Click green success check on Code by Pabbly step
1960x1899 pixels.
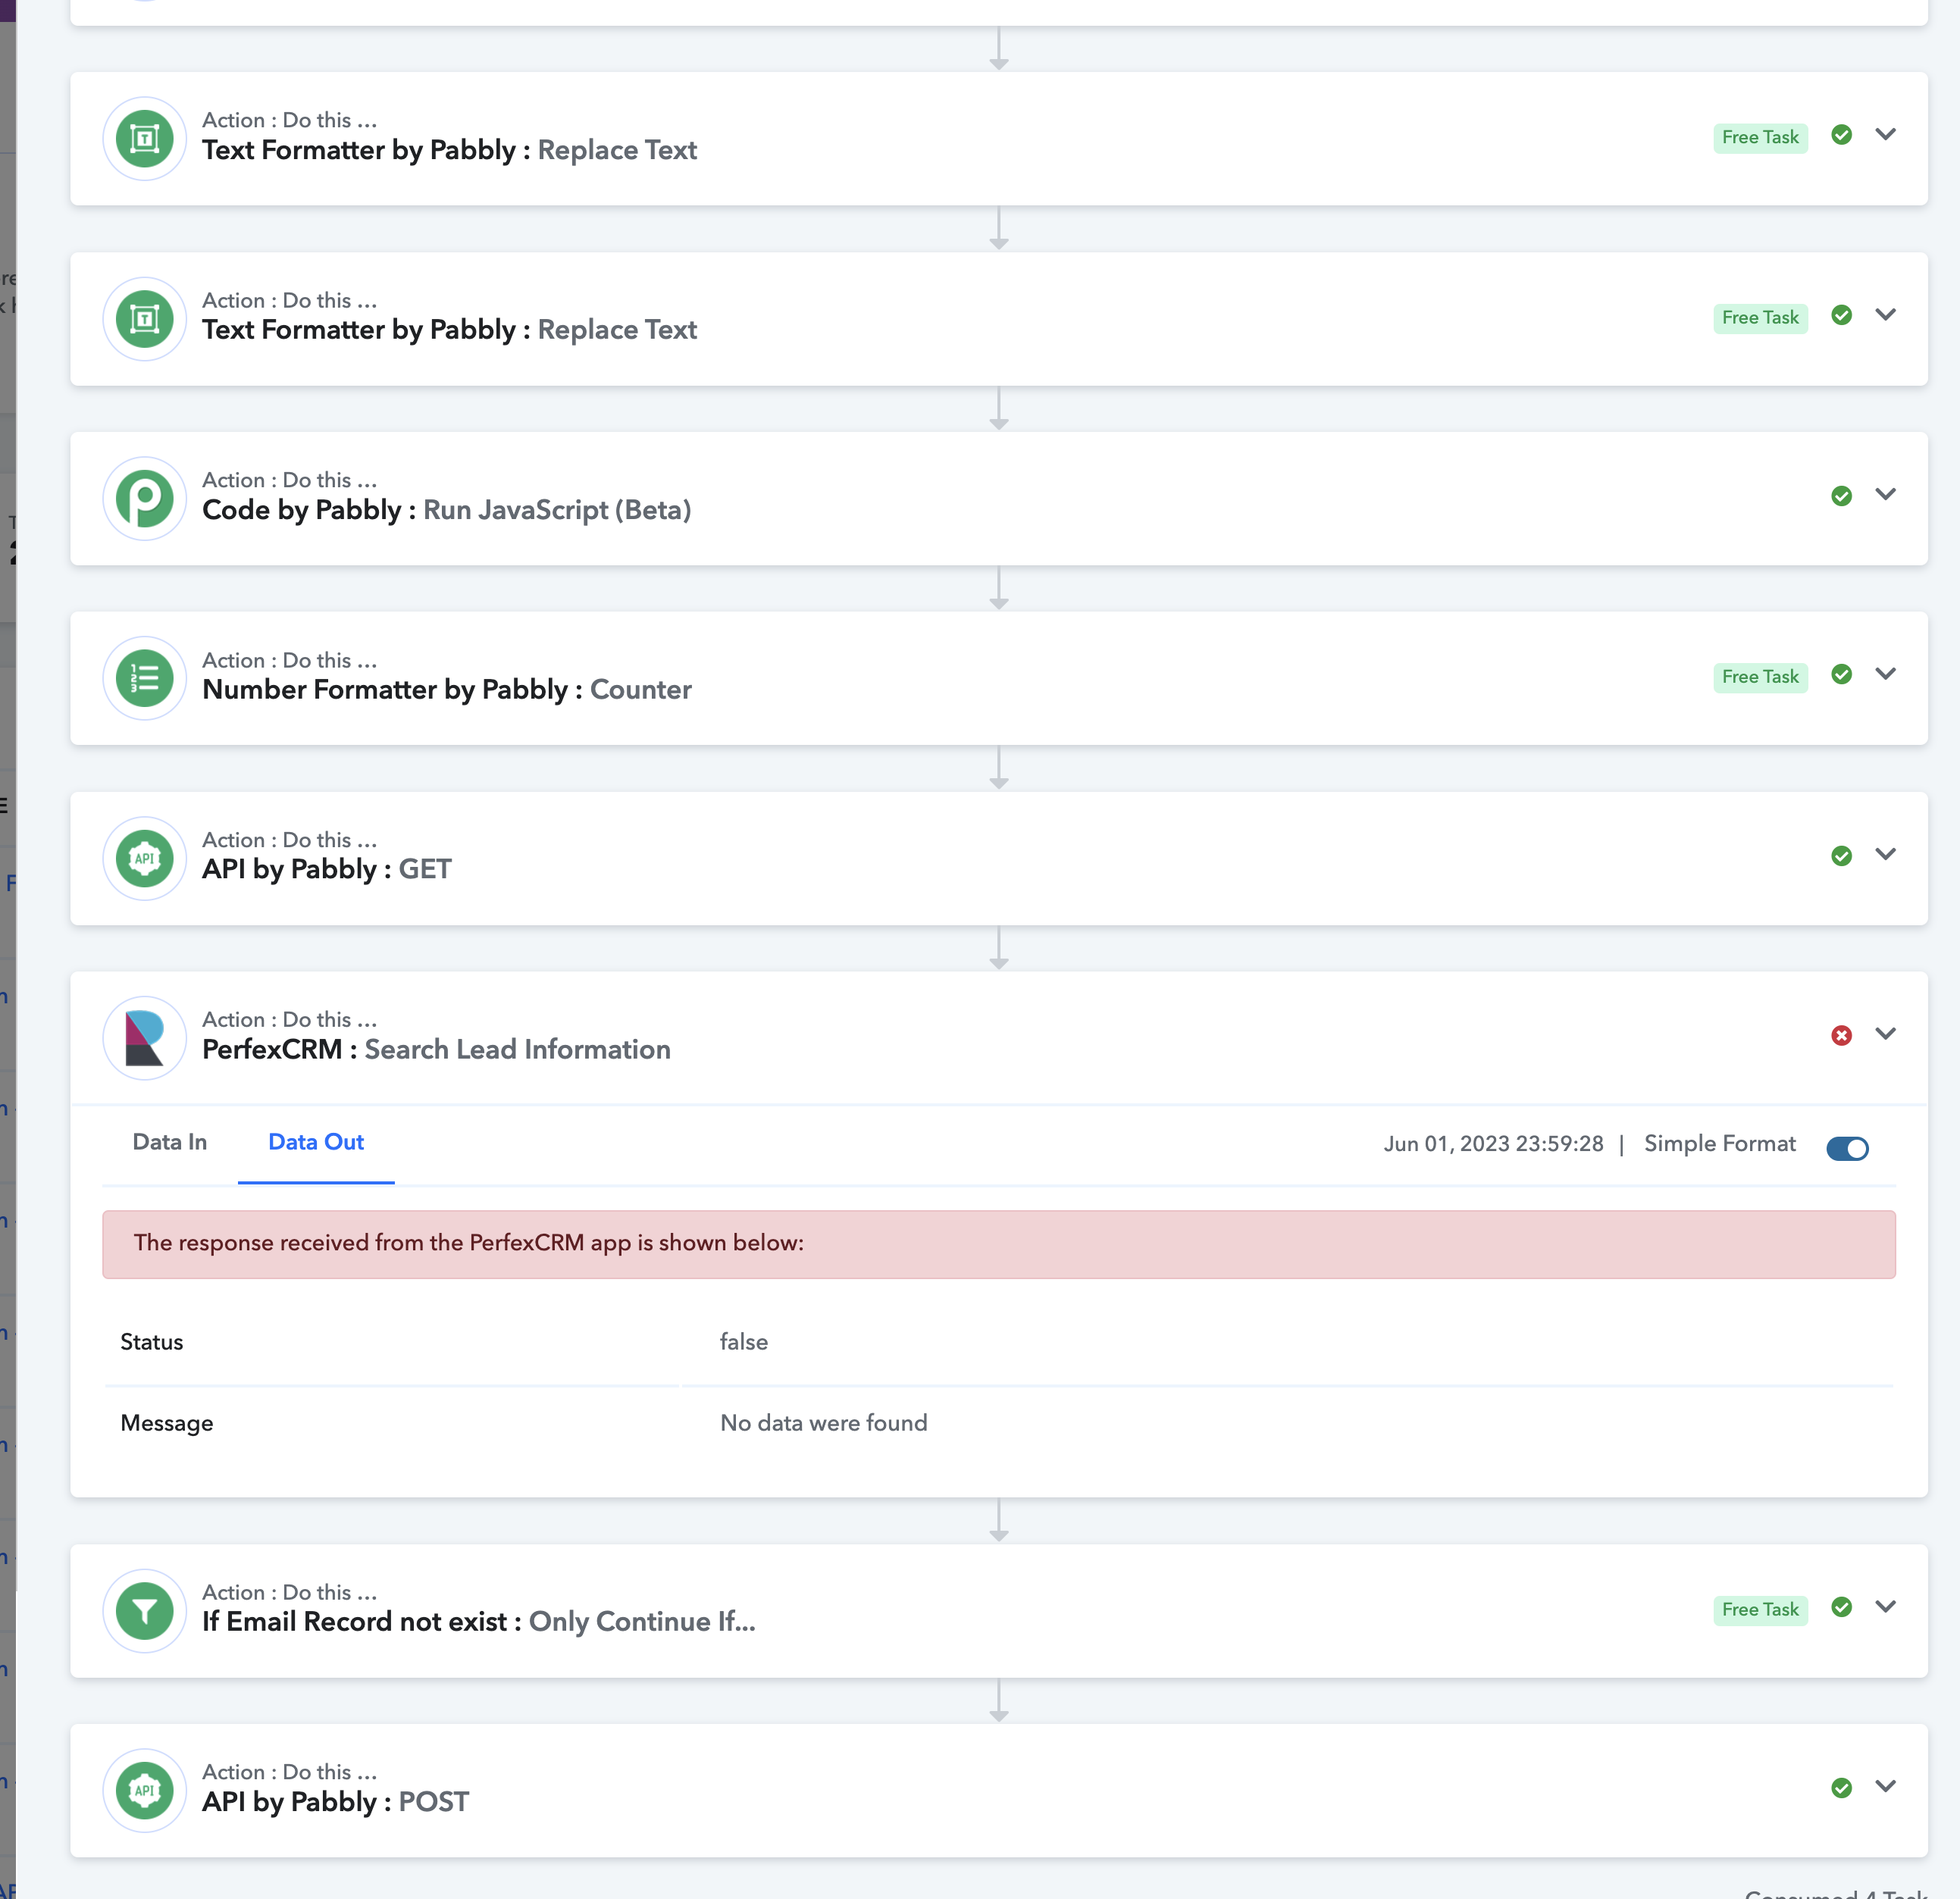point(1841,496)
